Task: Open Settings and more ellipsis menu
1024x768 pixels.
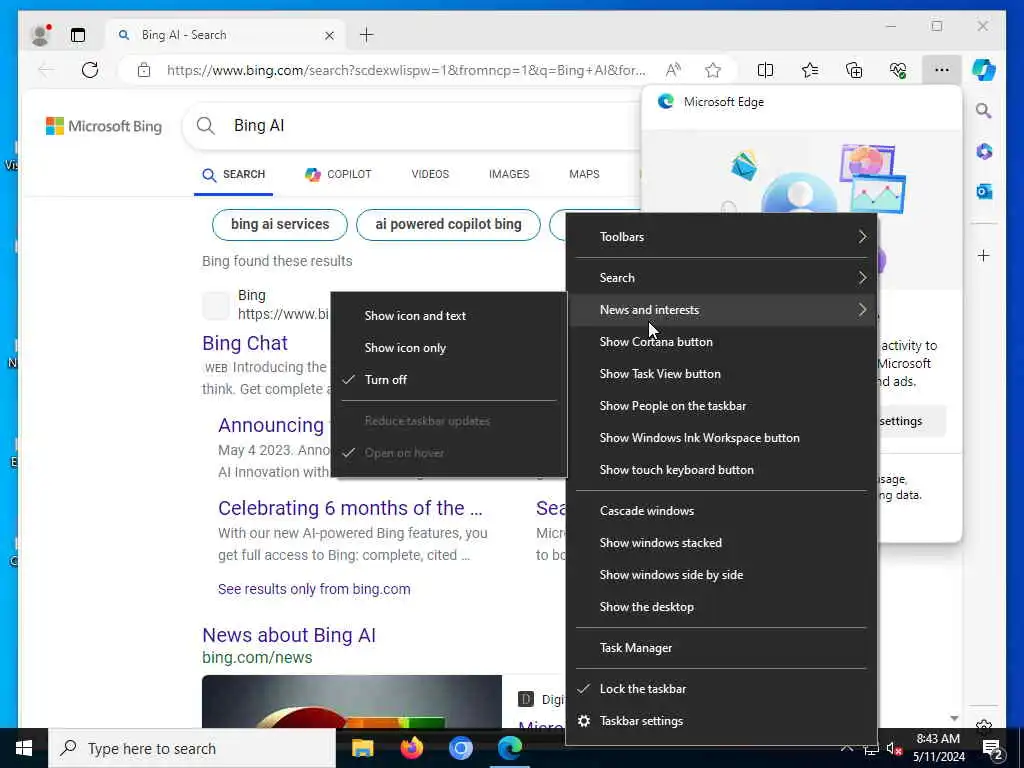Action: pos(941,70)
